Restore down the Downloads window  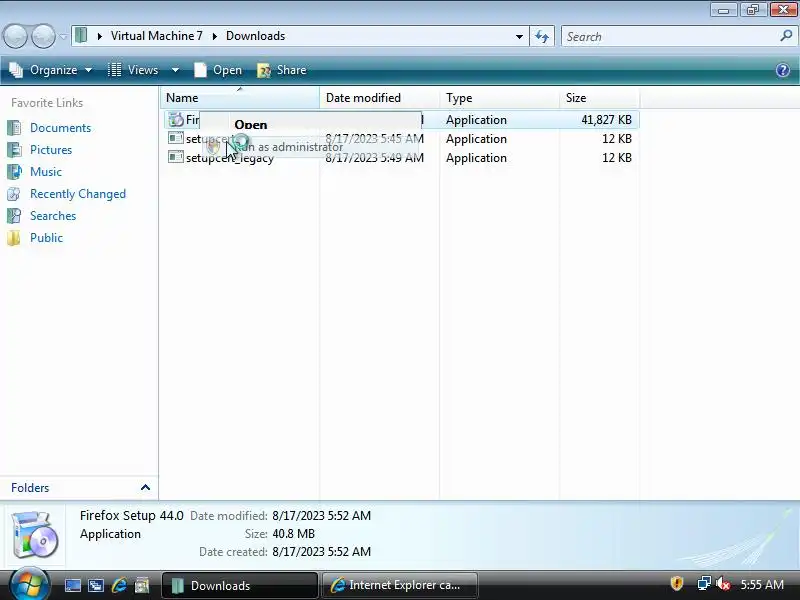753,10
